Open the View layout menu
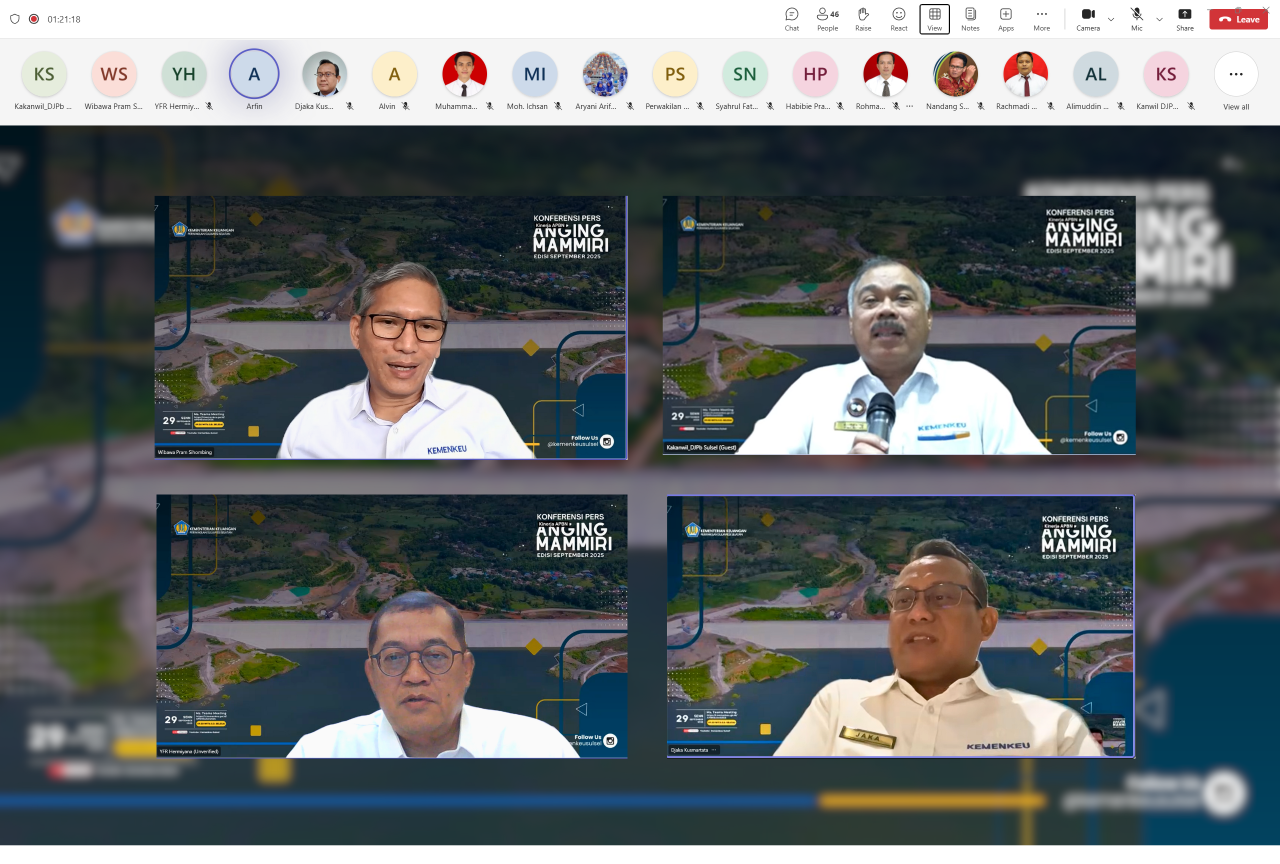The width and height of the screenshot is (1280, 864). pos(934,18)
